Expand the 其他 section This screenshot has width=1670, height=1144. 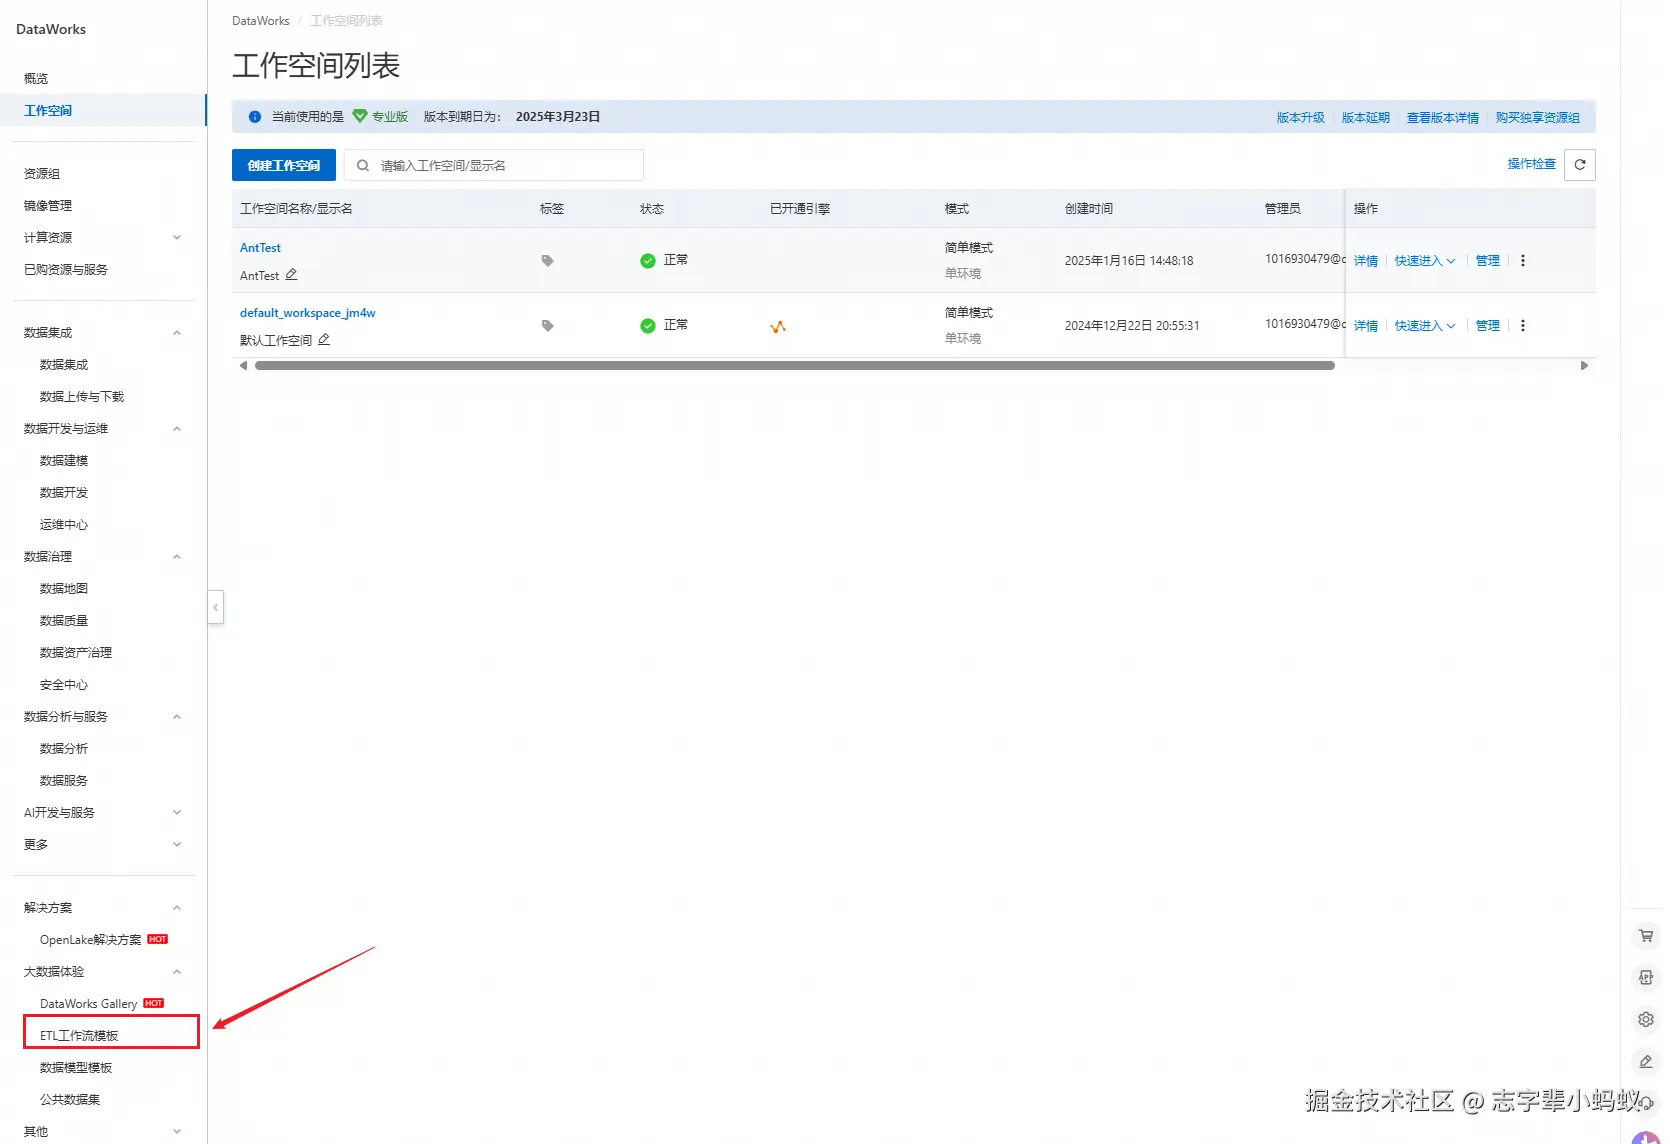pos(177,1131)
